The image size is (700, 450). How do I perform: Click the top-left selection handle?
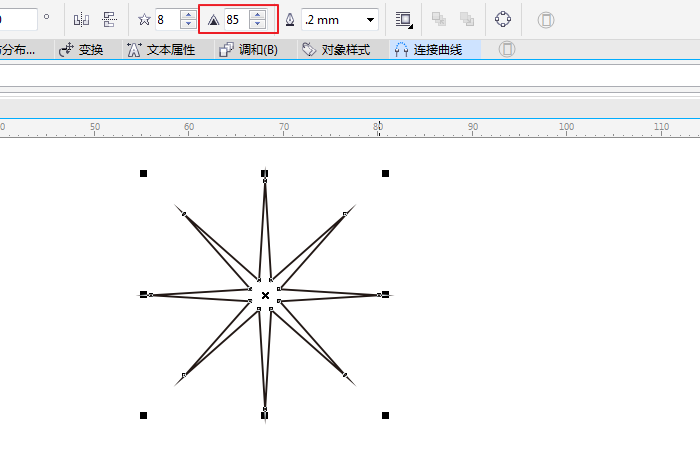coord(143,173)
